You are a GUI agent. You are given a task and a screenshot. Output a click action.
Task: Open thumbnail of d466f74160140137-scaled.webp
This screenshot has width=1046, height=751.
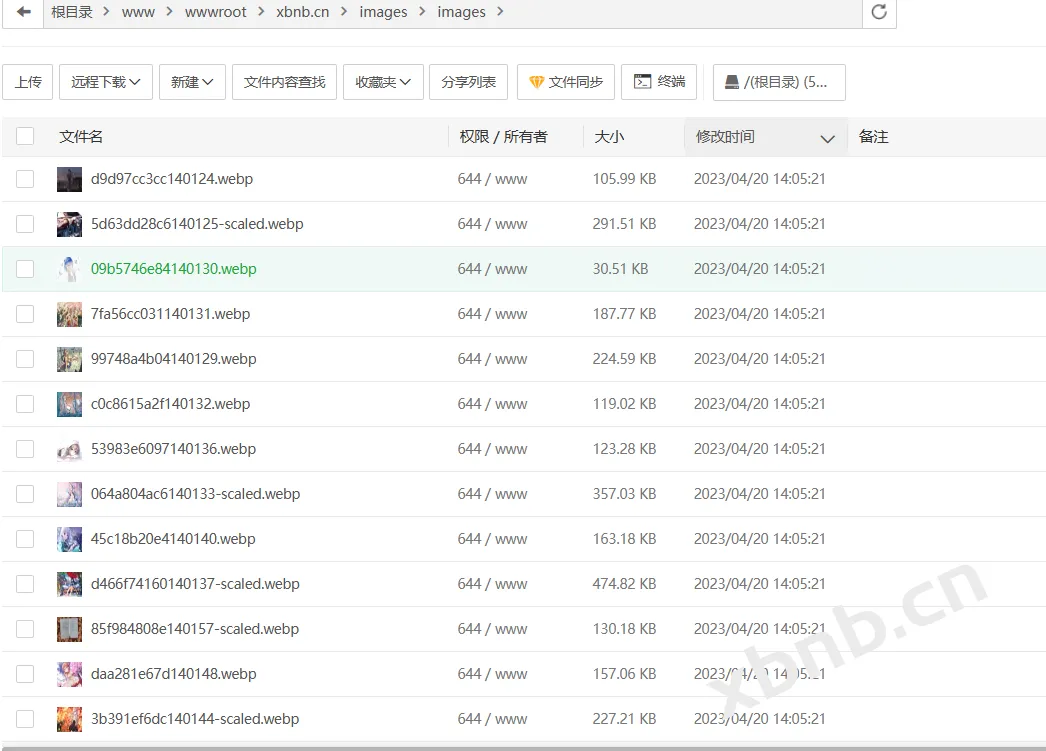[69, 584]
